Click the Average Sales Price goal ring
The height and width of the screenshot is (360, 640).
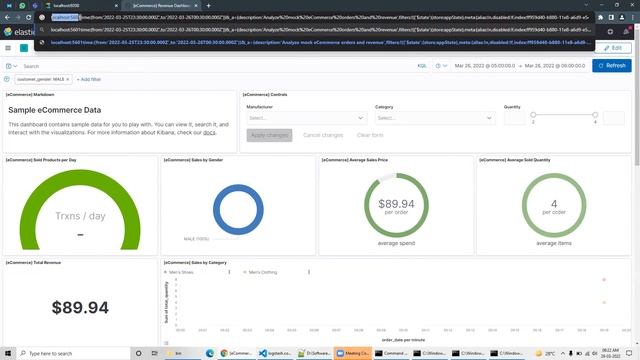coord(396,205)
